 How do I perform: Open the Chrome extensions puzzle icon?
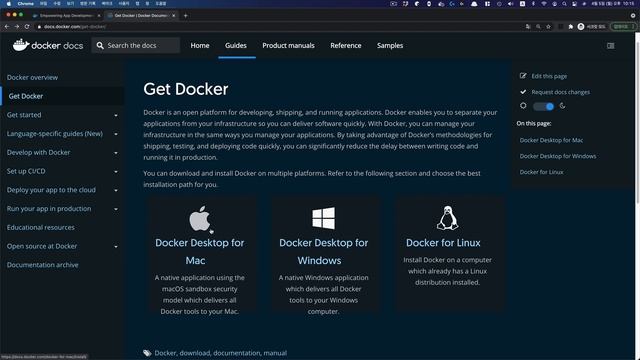click(571, 27)
